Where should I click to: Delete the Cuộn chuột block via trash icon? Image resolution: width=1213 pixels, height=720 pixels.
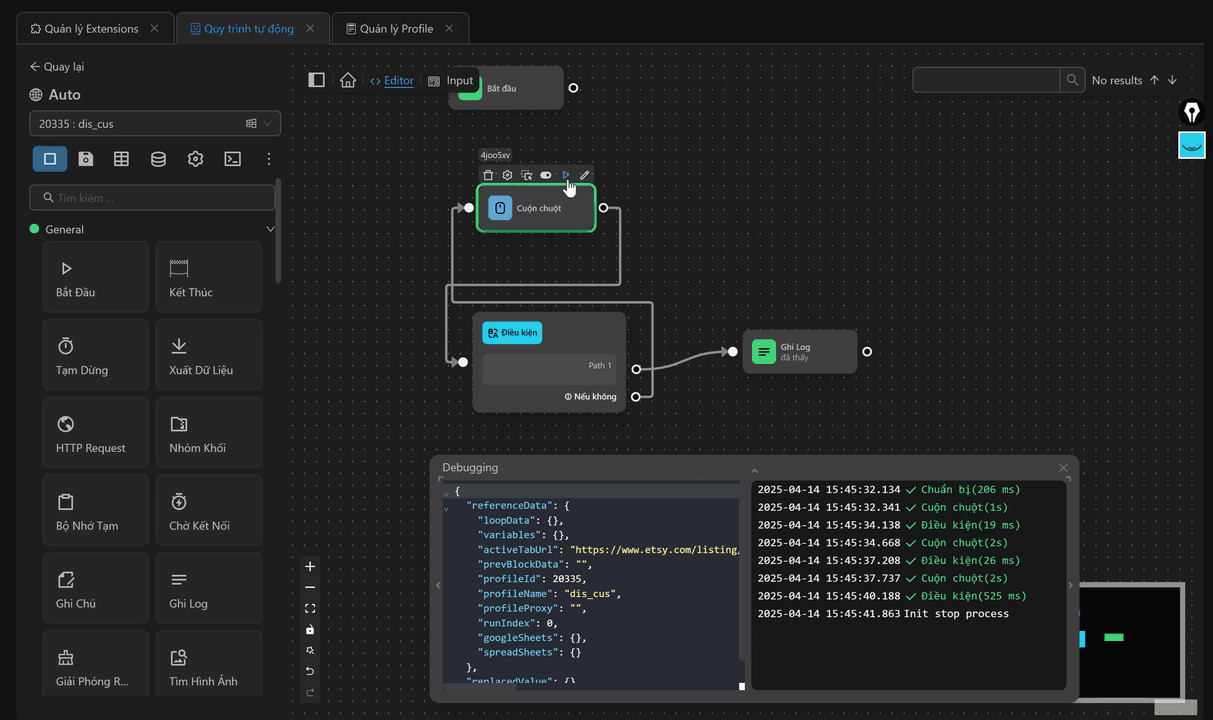point(488,175)
